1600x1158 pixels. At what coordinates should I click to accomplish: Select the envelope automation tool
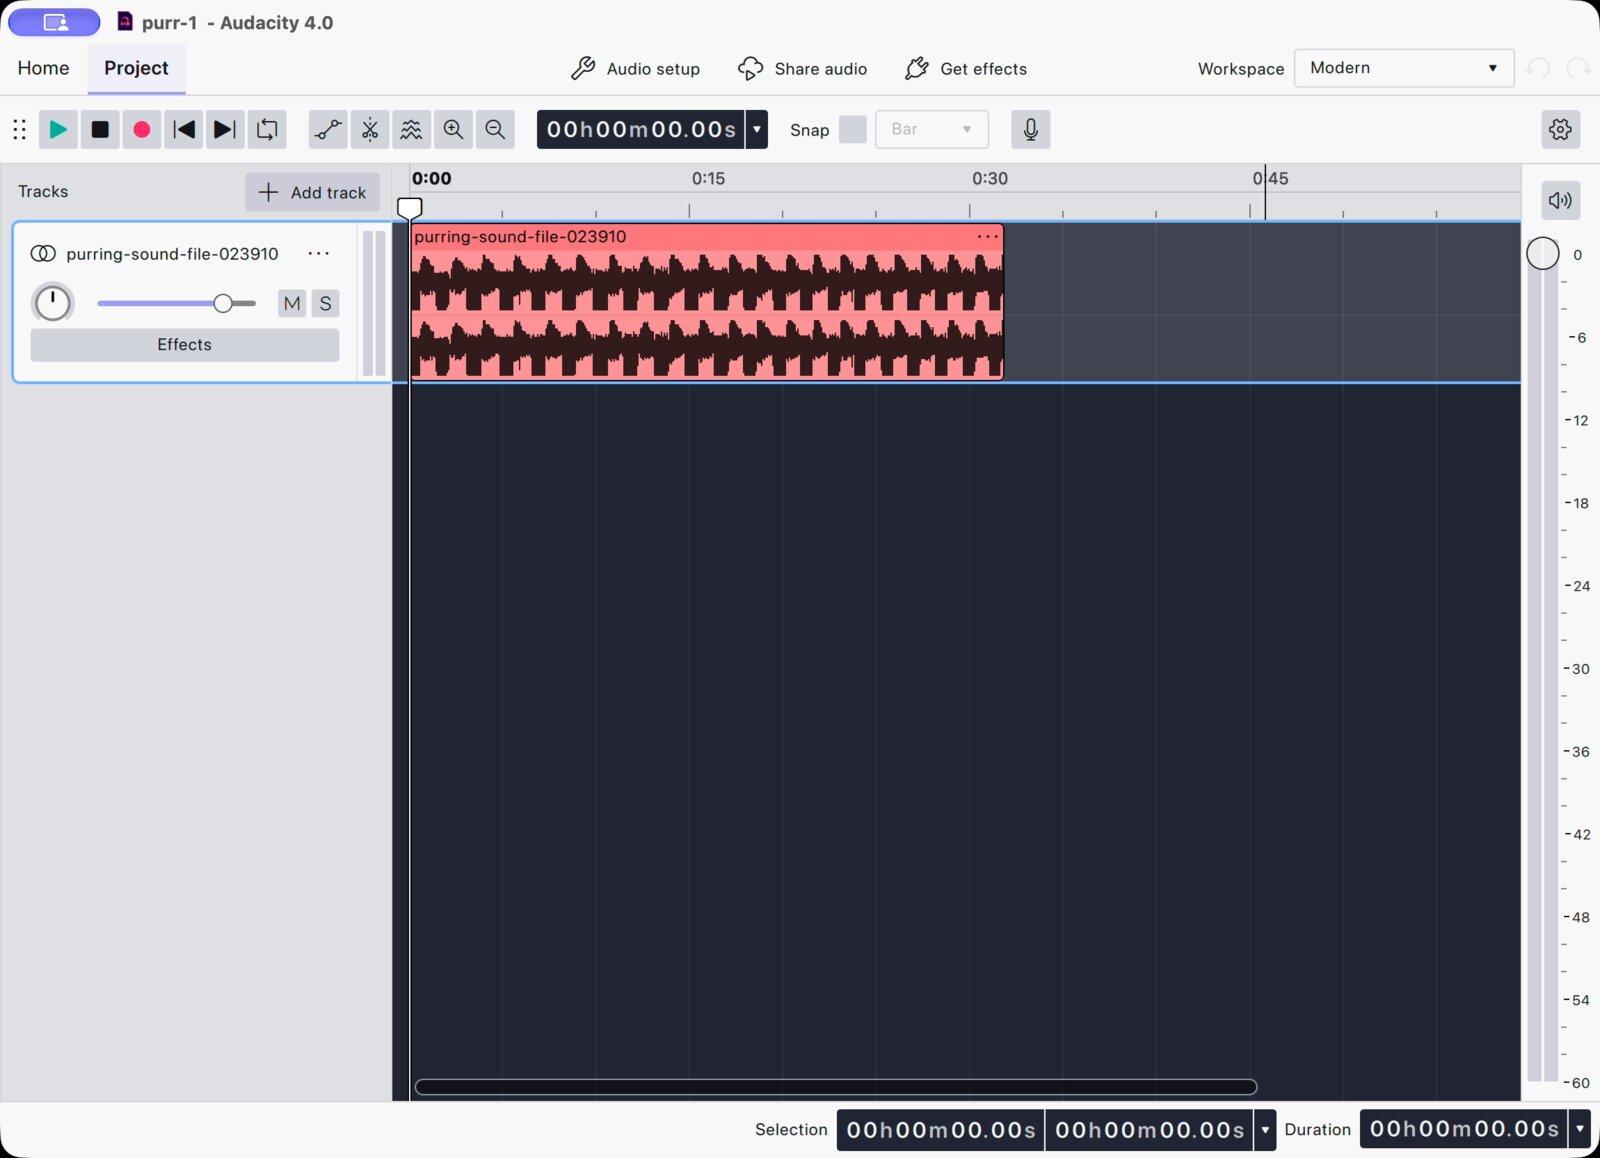(x=328, y=130)
